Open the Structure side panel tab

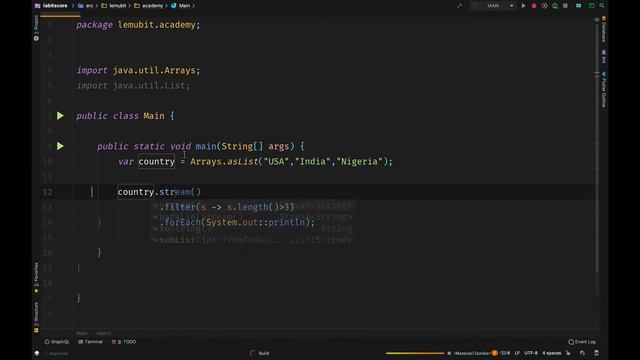tap(36, 317)
